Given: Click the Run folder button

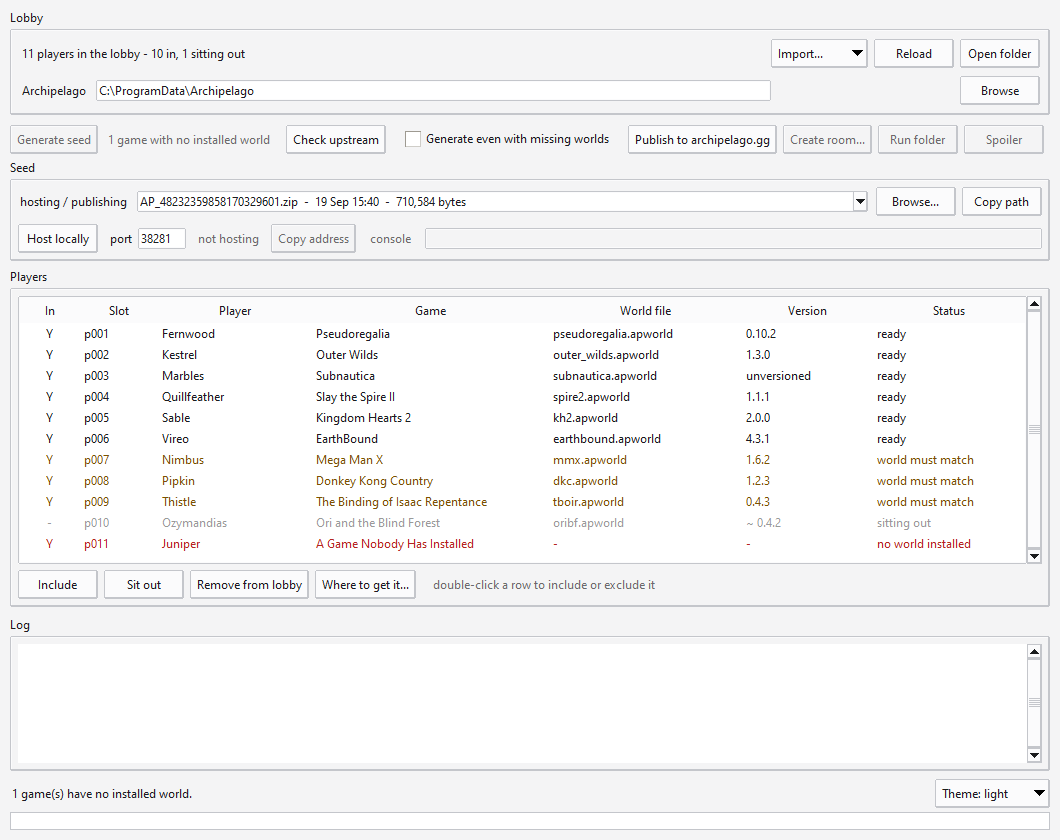Looking at the screenshot, I should point(917,140).
